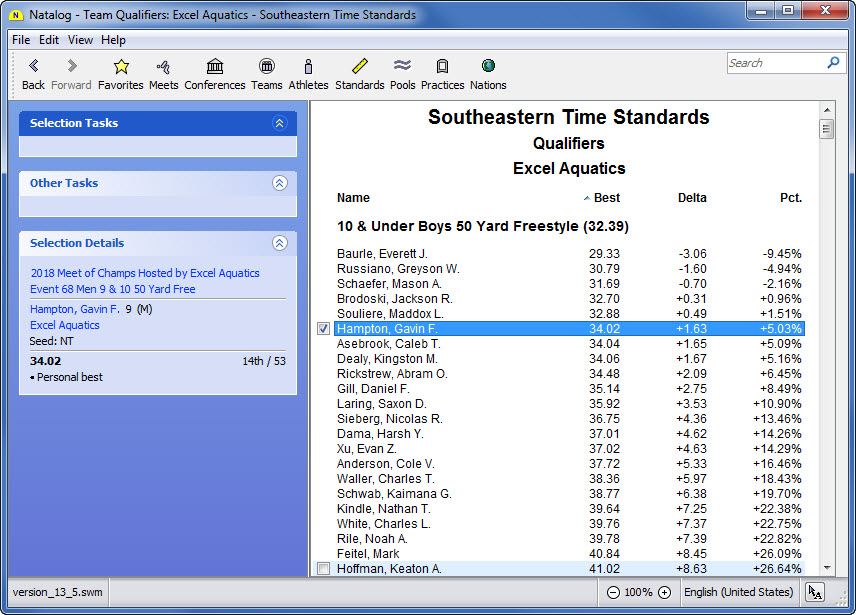Open the View menu

pyautogui.click(x=80, y=40)
